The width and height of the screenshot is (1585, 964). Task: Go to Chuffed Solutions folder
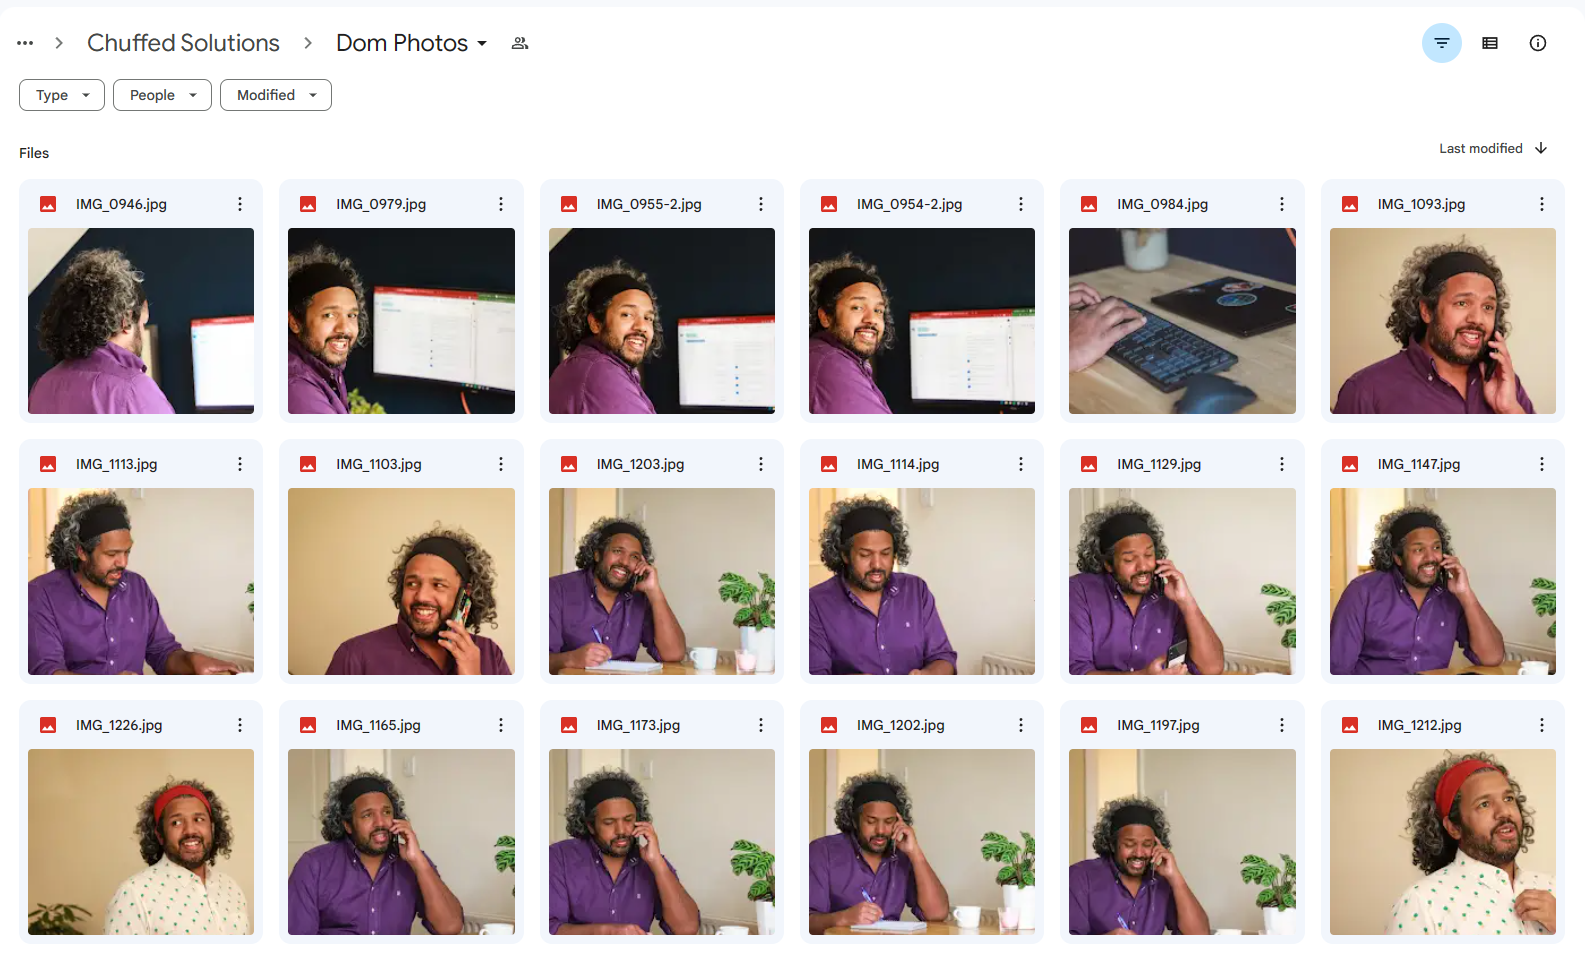pyautogui.click(x=183, y=43)
